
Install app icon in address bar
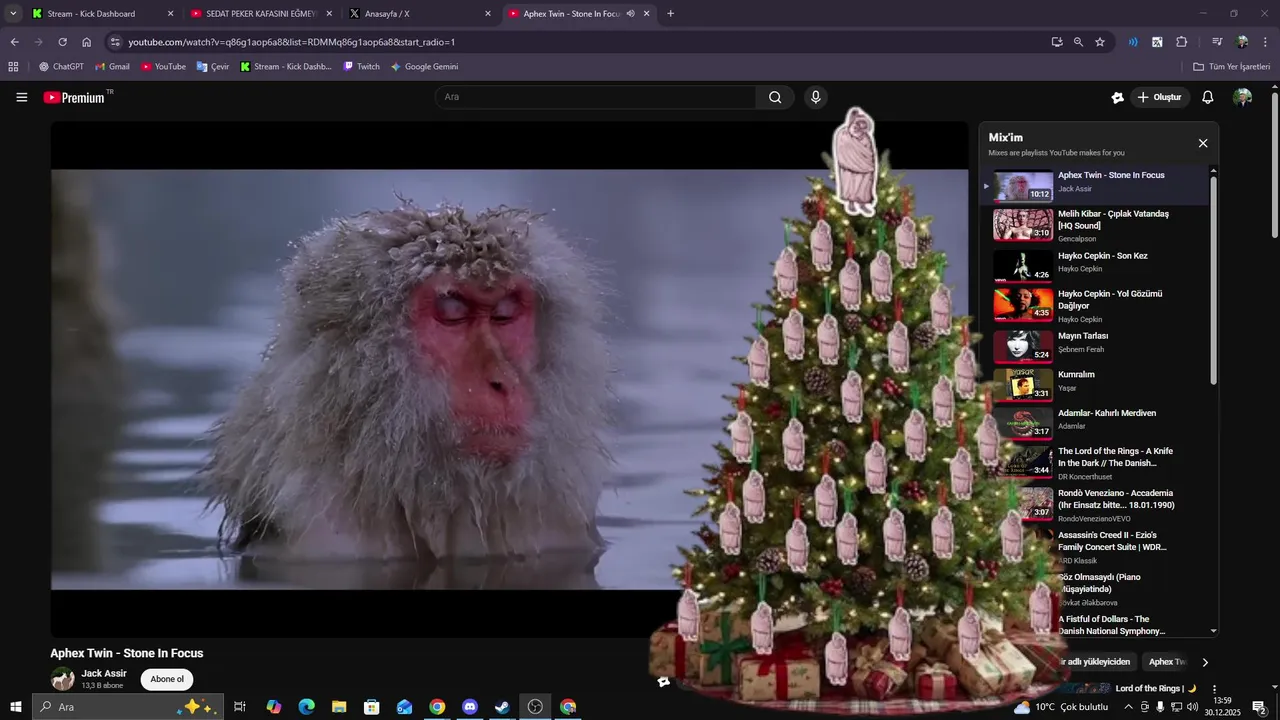point(1057,42)
